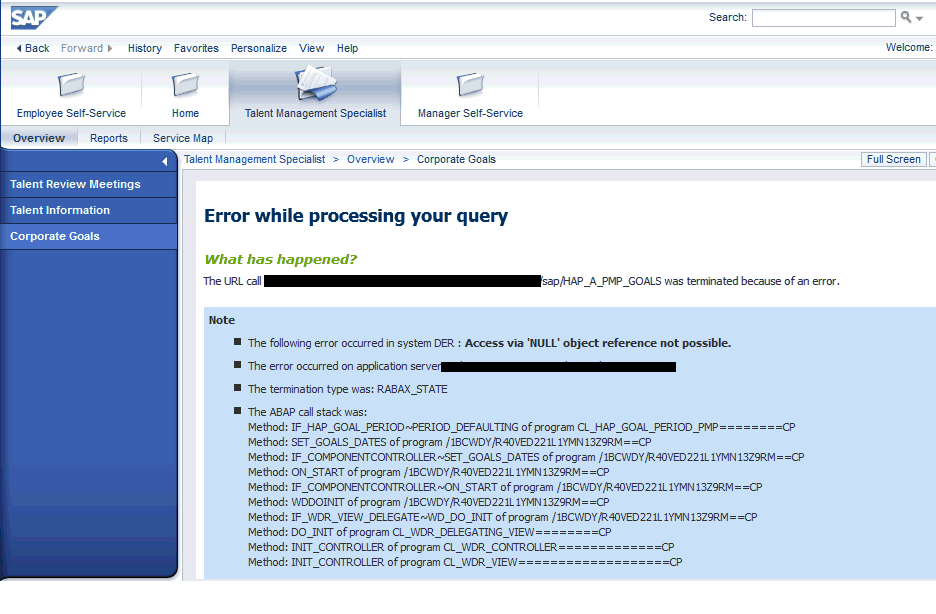
Task: Select the Talent Management Specialist tab label
Action: (x=315, y=113)
